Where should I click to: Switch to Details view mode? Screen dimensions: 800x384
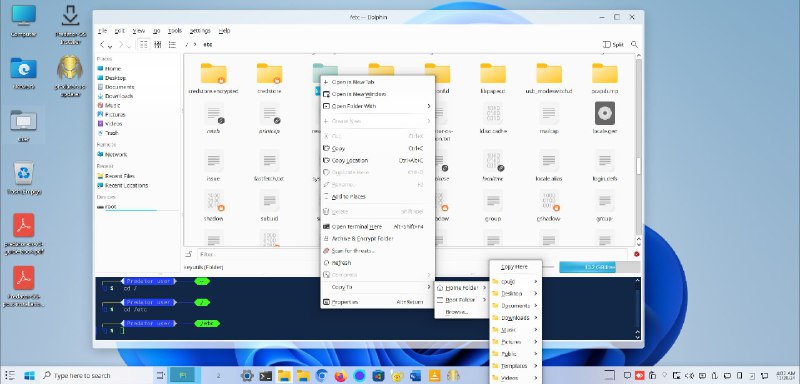172,44
